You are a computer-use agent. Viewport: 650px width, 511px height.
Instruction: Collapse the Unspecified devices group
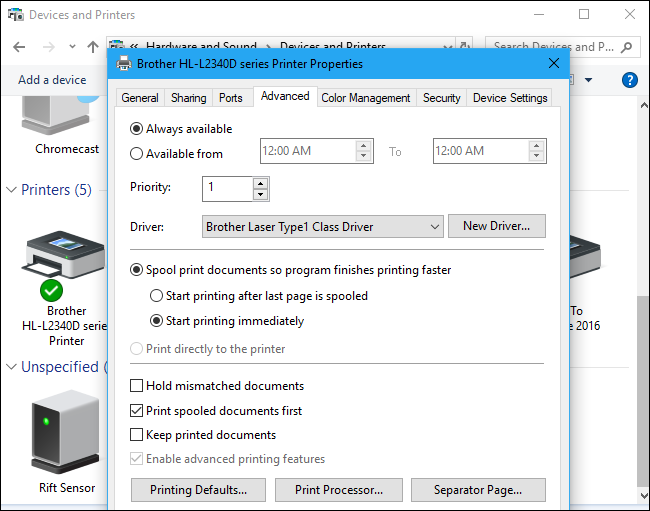pyautogui.click(x=11, y=367)
